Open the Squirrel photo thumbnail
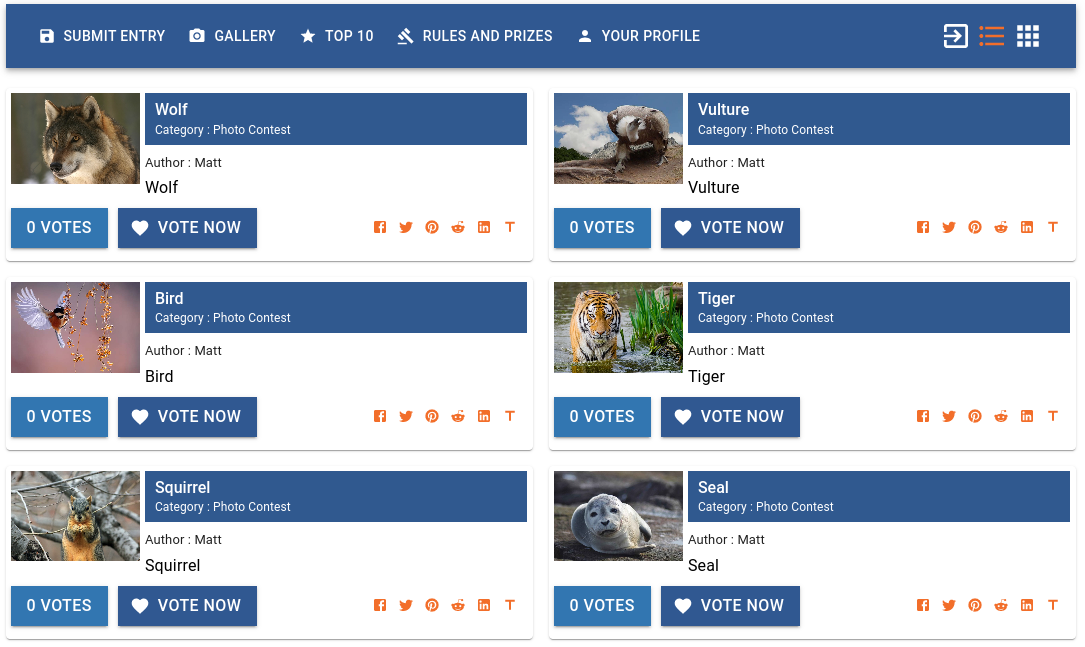The image size is (1085, 647). coord(75,516)
